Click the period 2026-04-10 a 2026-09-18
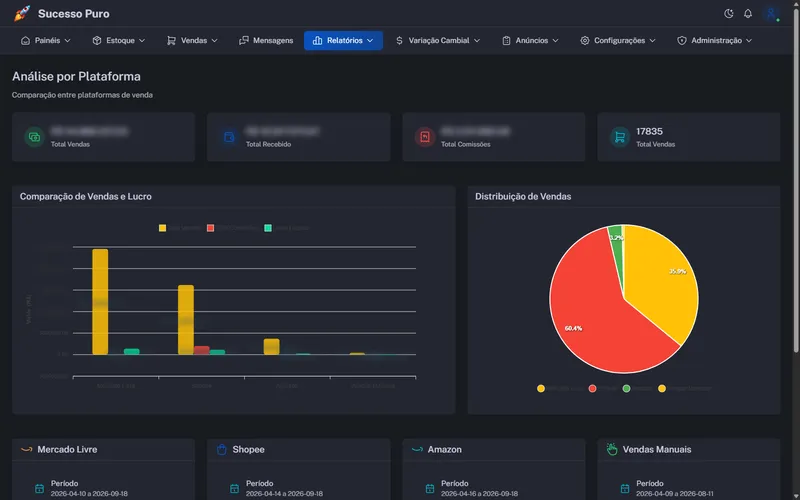800x500 pixels. point(89,494)
